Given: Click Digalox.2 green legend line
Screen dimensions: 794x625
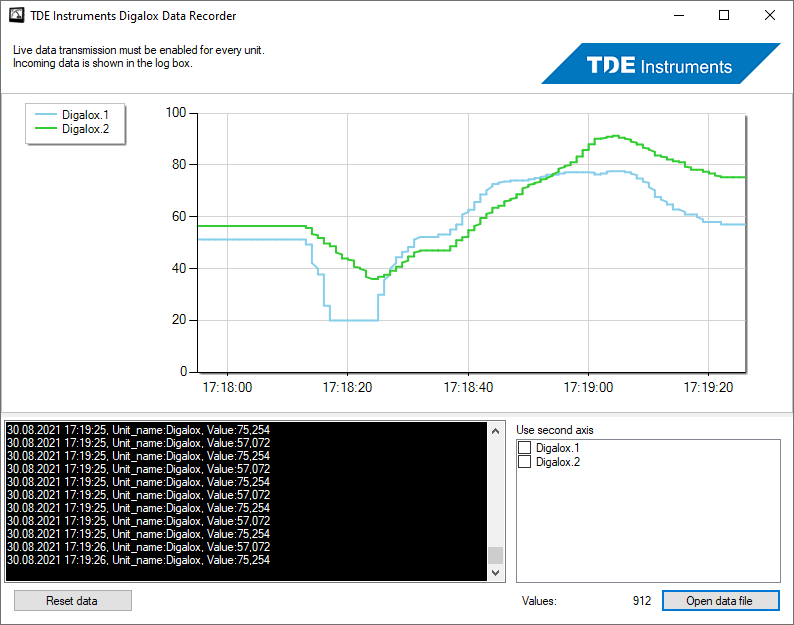Looking at the screenshot, I should (x=46, y=129).
